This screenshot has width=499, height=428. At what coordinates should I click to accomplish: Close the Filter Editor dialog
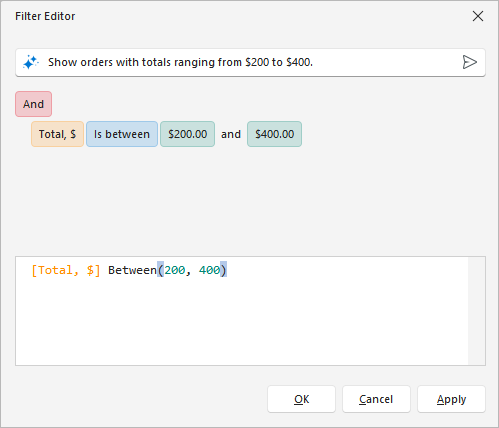(478, 16)
